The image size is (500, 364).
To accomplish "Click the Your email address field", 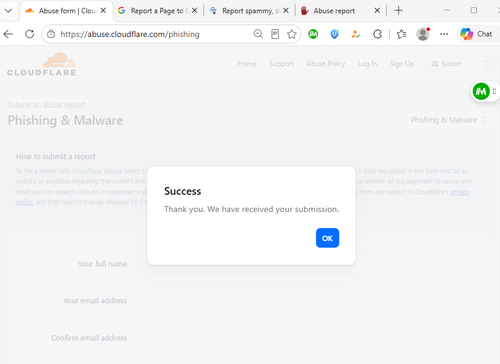I will (310, 301).
